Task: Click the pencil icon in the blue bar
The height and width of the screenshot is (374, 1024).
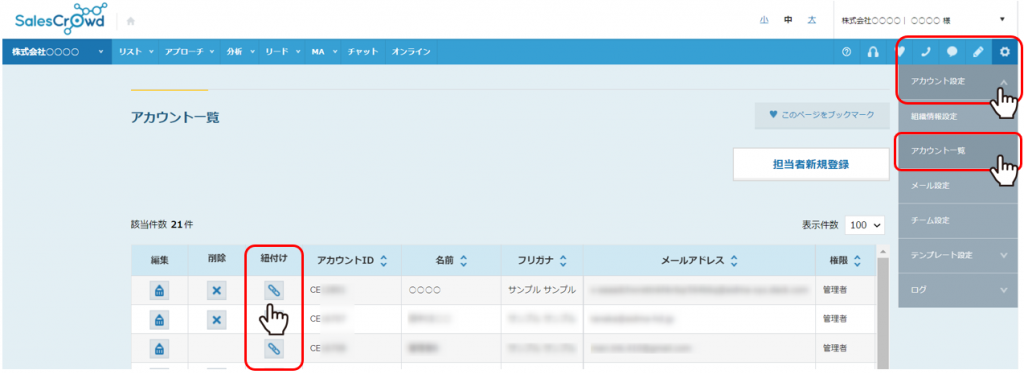Action: click(978, 52)
